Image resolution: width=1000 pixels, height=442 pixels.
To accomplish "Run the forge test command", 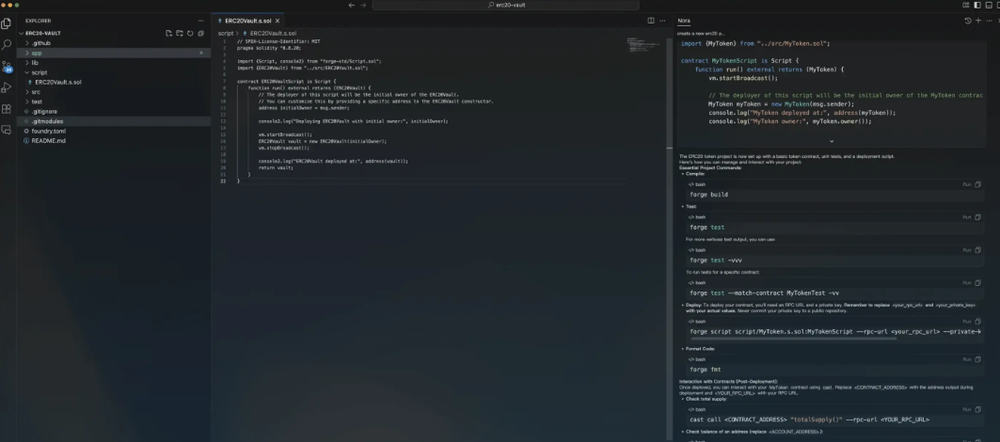I will 966,217.
